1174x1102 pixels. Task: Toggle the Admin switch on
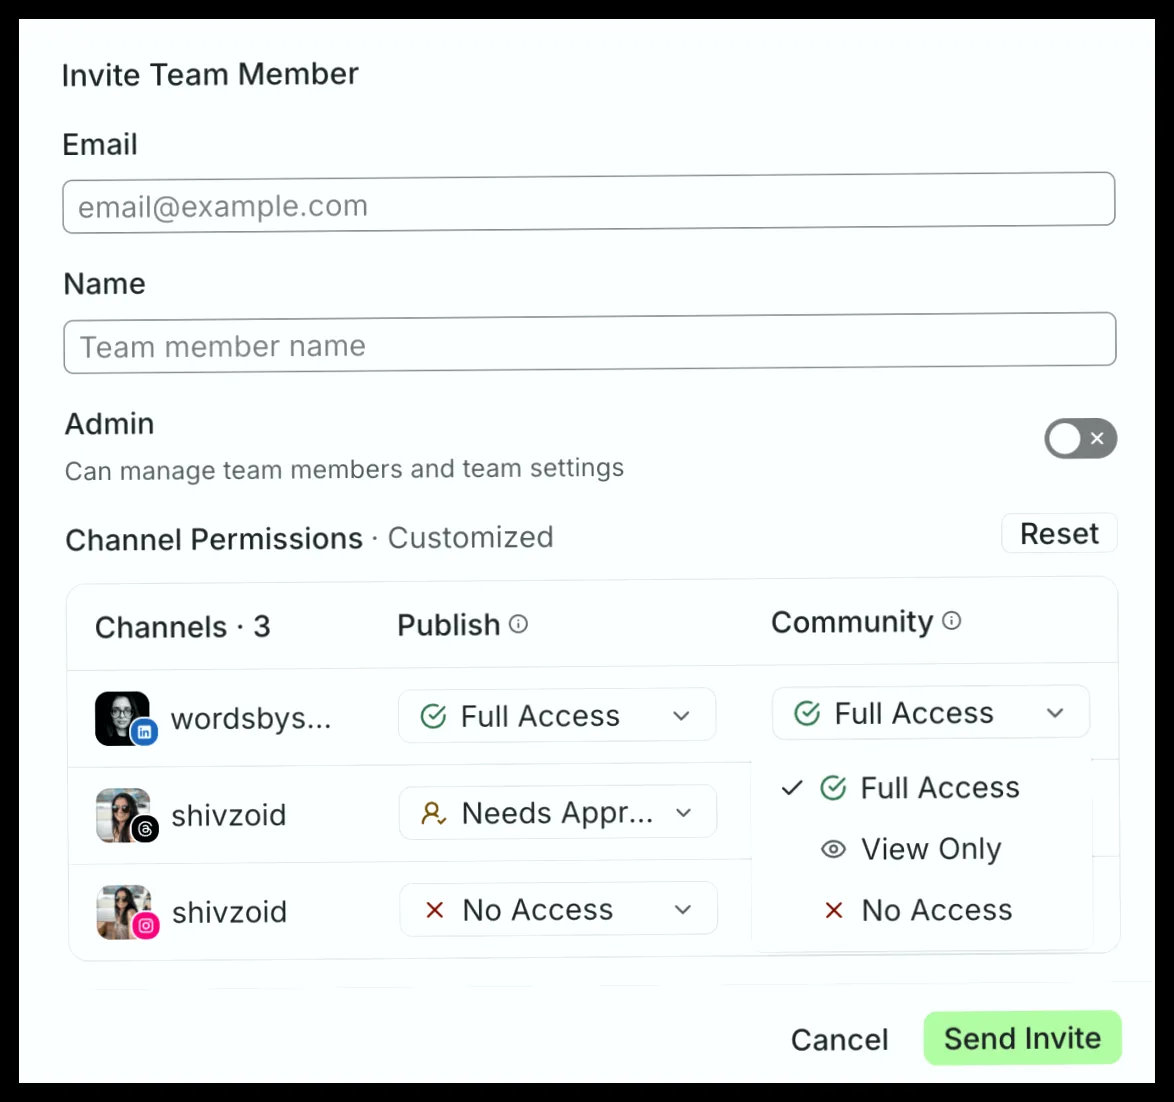coord(1080,438)
